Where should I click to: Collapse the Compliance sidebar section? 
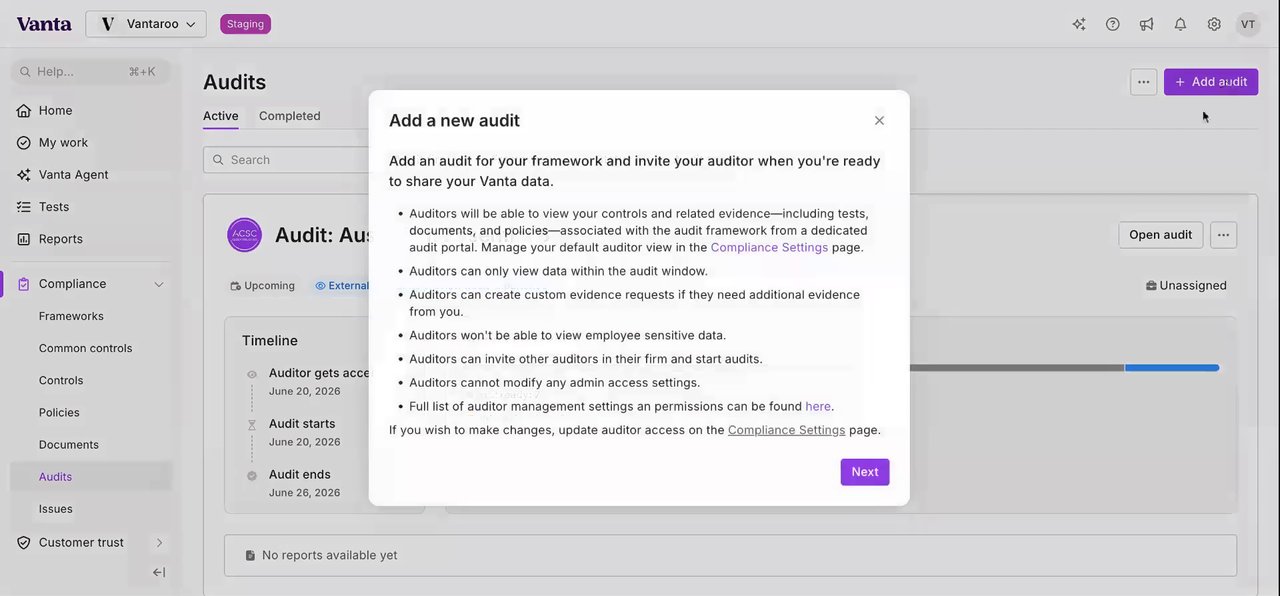[158, 284]
